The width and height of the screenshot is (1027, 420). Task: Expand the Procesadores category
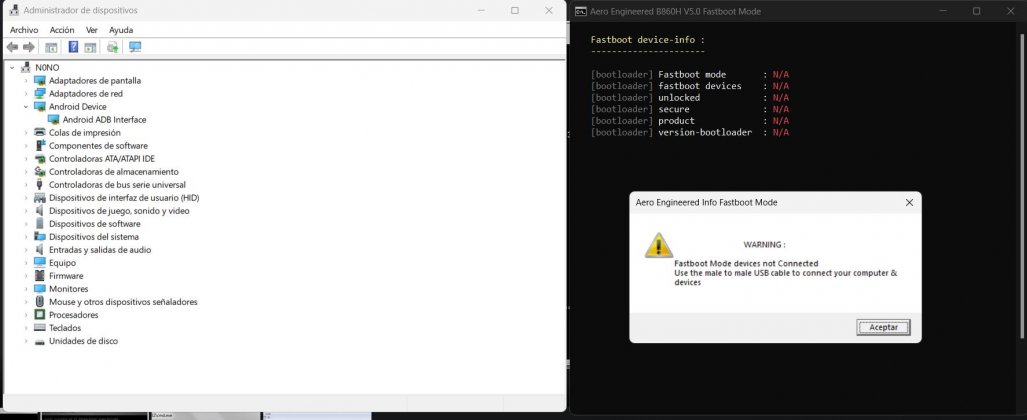[26, 315]
